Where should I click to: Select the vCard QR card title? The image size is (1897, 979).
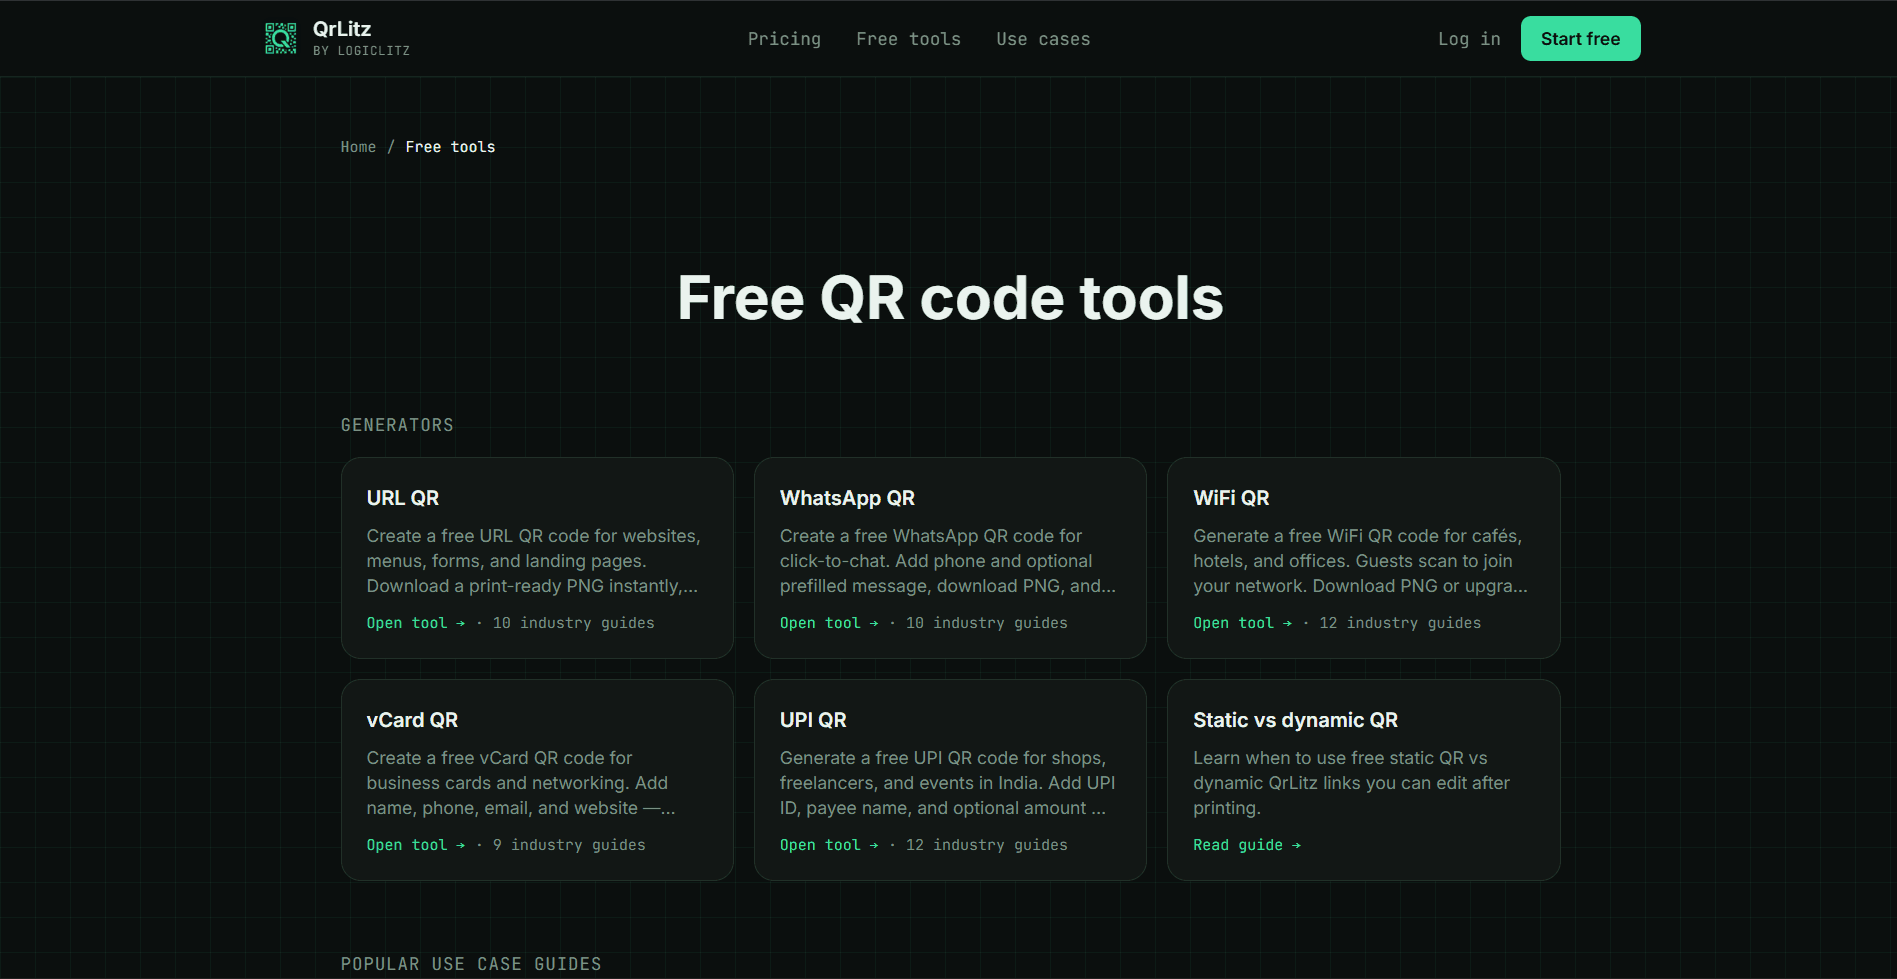pyautogui.click(x=412, y=720)
